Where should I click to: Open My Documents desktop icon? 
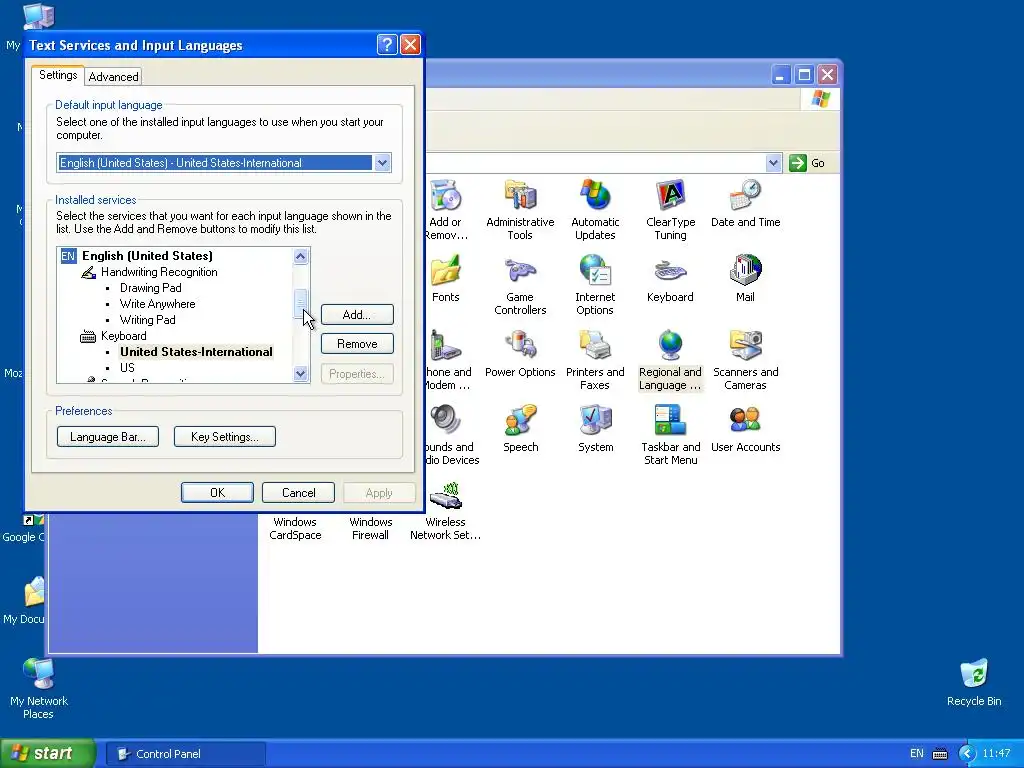pos(24,601)
